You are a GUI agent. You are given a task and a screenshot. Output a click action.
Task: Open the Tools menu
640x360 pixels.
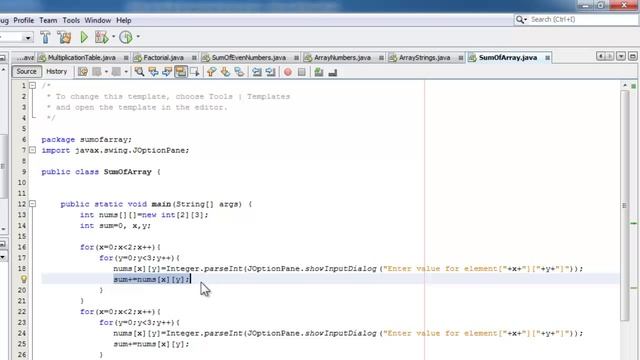click(71, 20)
